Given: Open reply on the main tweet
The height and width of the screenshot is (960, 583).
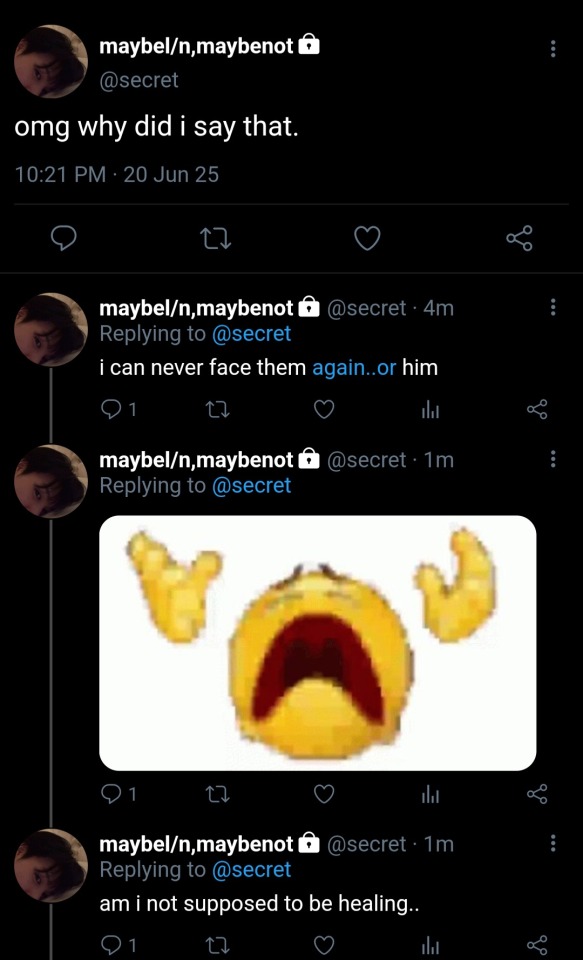Looking at the screenshot, I should coord(62,238).
